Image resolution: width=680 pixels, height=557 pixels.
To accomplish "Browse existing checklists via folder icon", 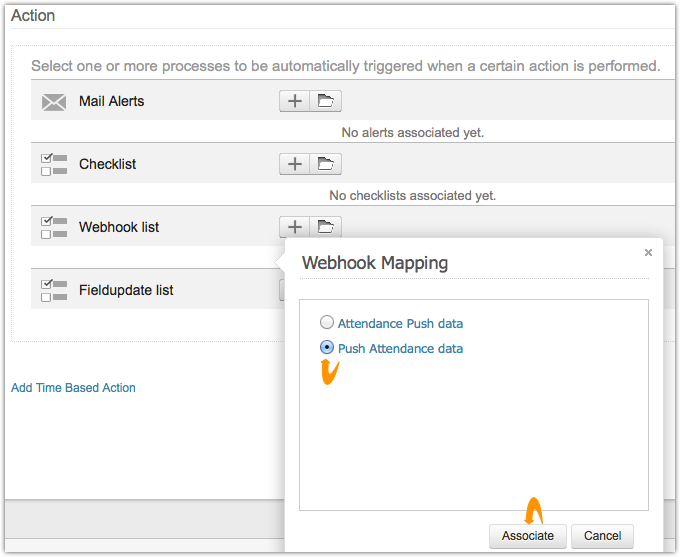I will (326, 164).
